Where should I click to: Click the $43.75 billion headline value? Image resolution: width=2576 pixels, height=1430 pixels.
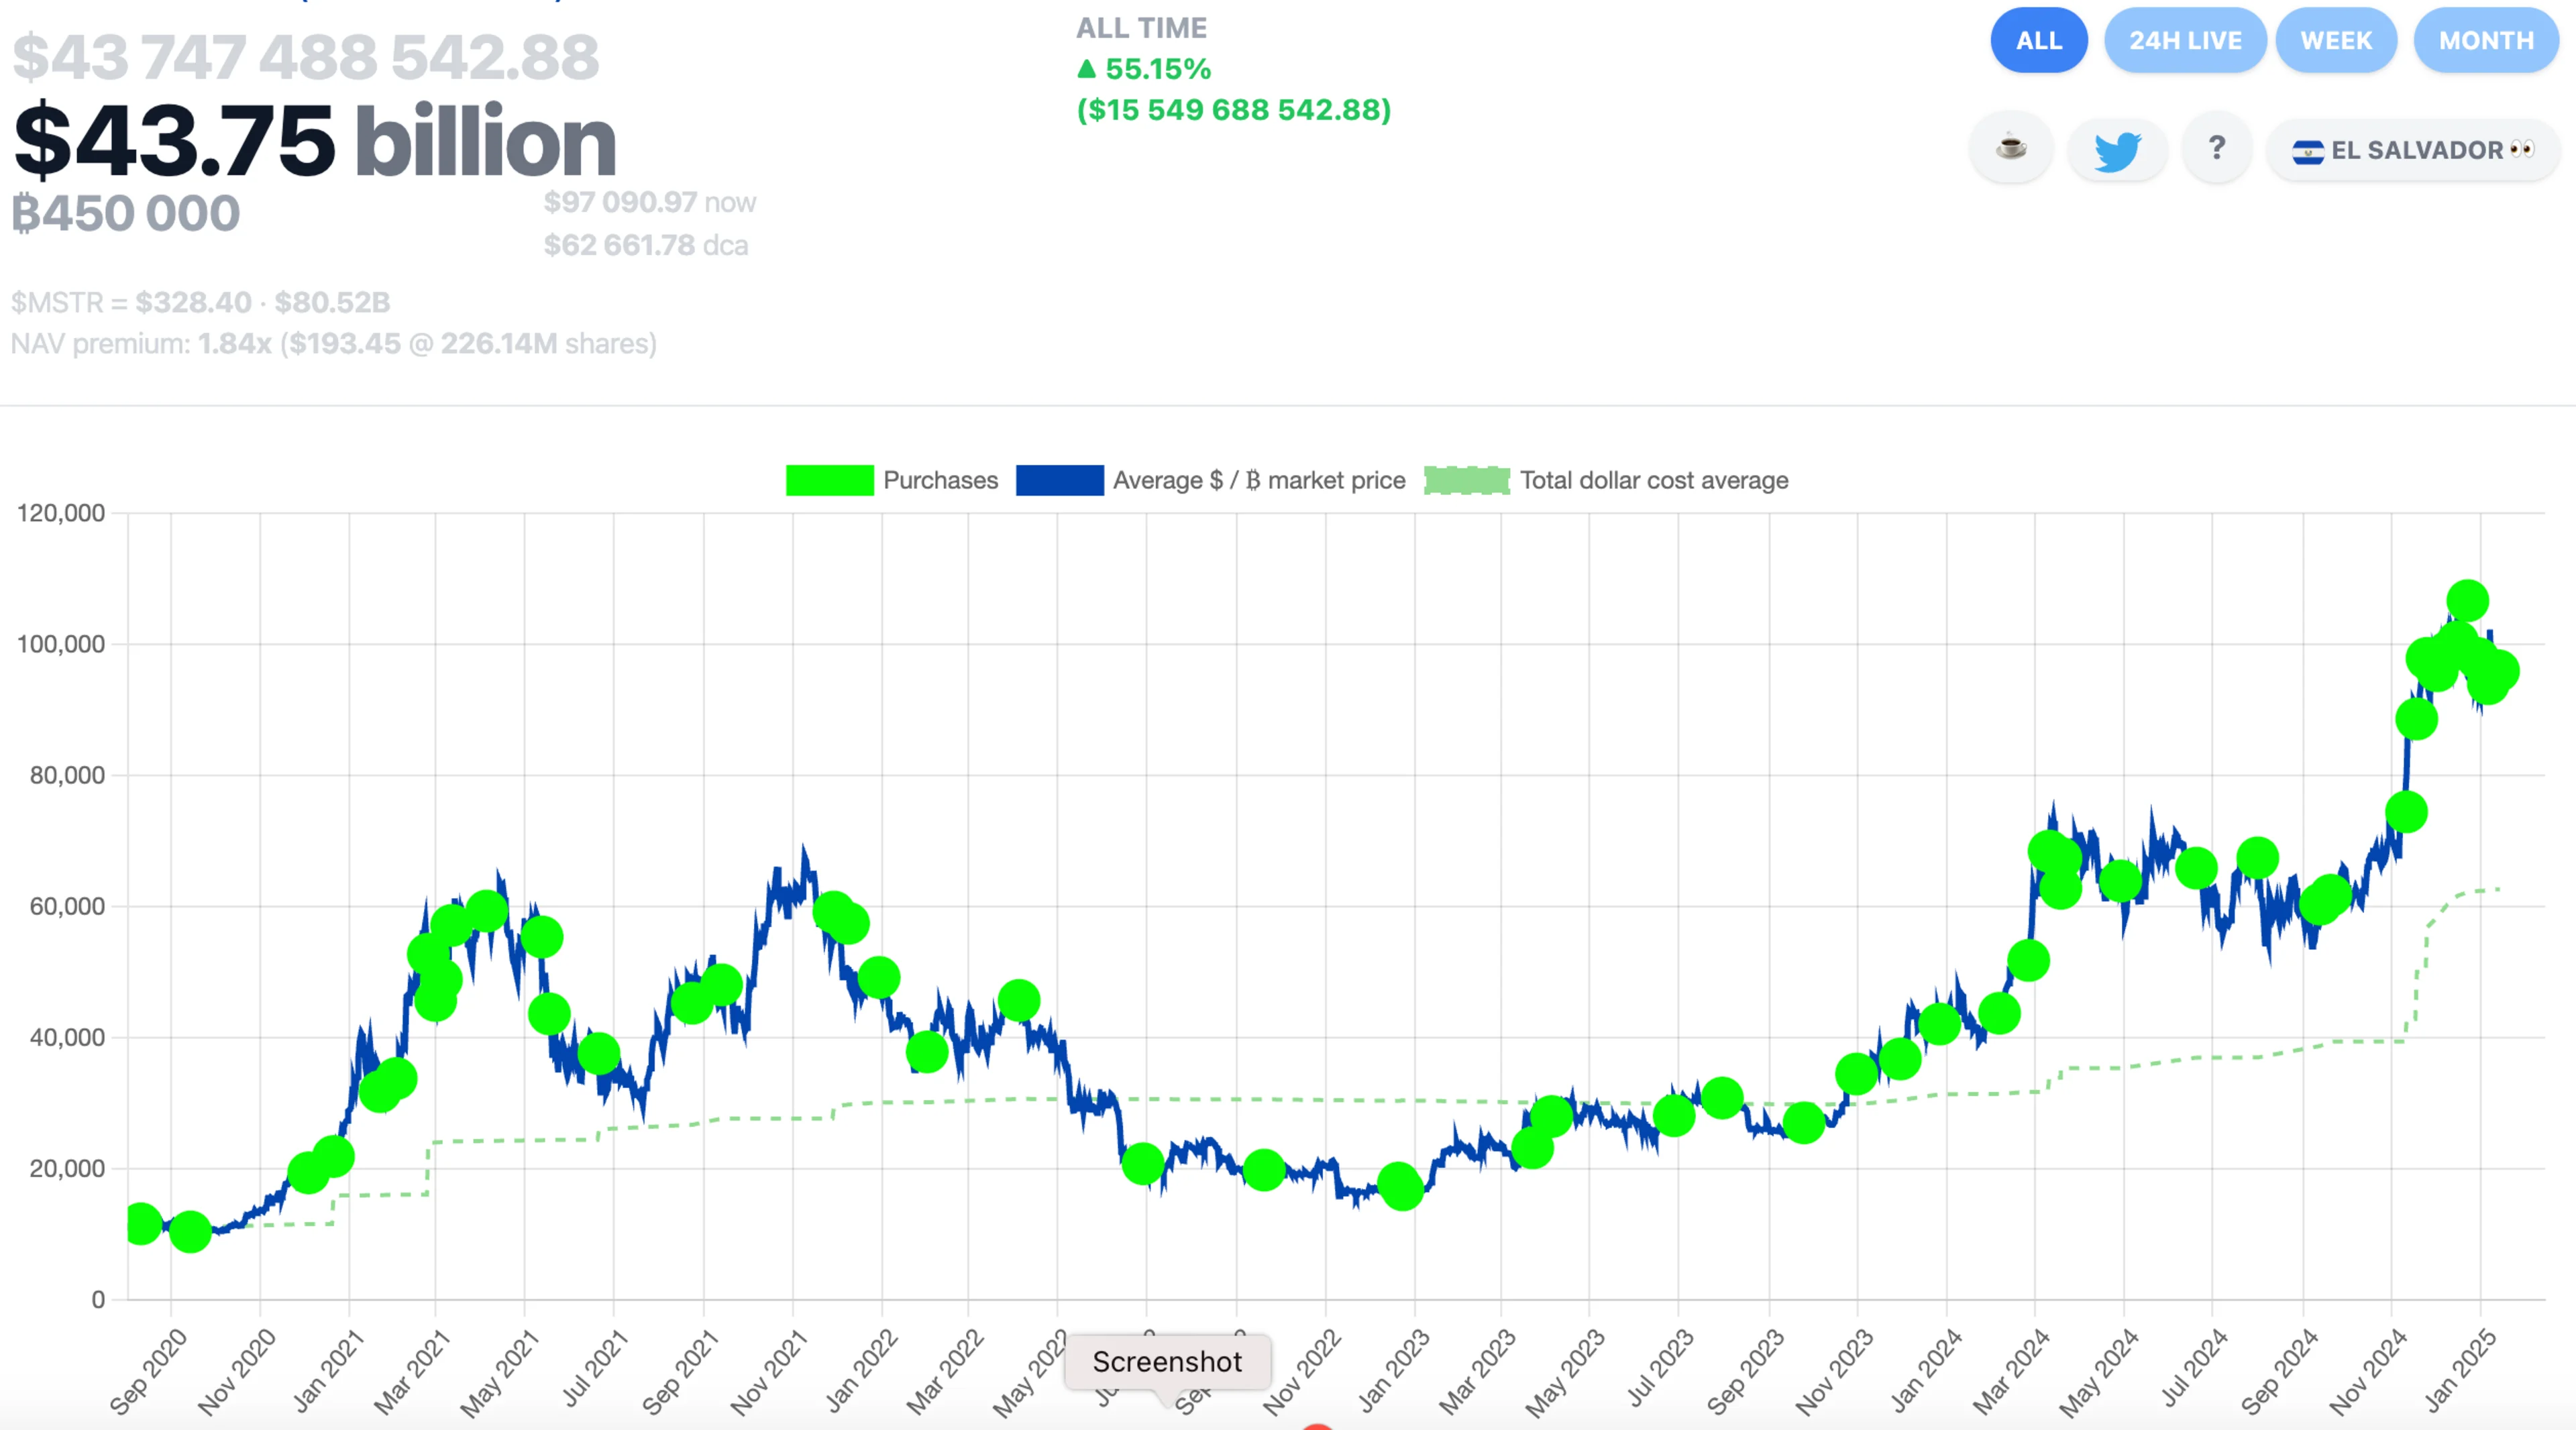coord(314,142)
